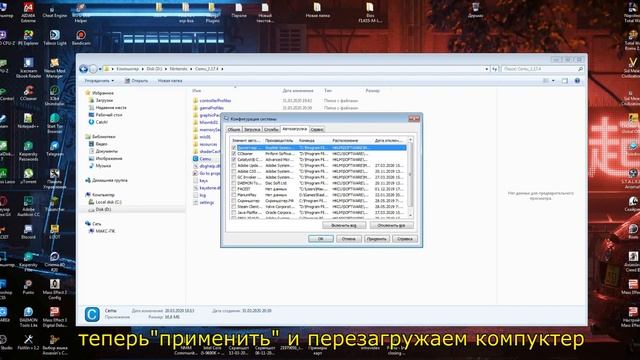This screenshot has width=640, height=360.
Task: Open controllerProfiles folder in Explorer
Action: pyautogui.click(x=212, y=100)
